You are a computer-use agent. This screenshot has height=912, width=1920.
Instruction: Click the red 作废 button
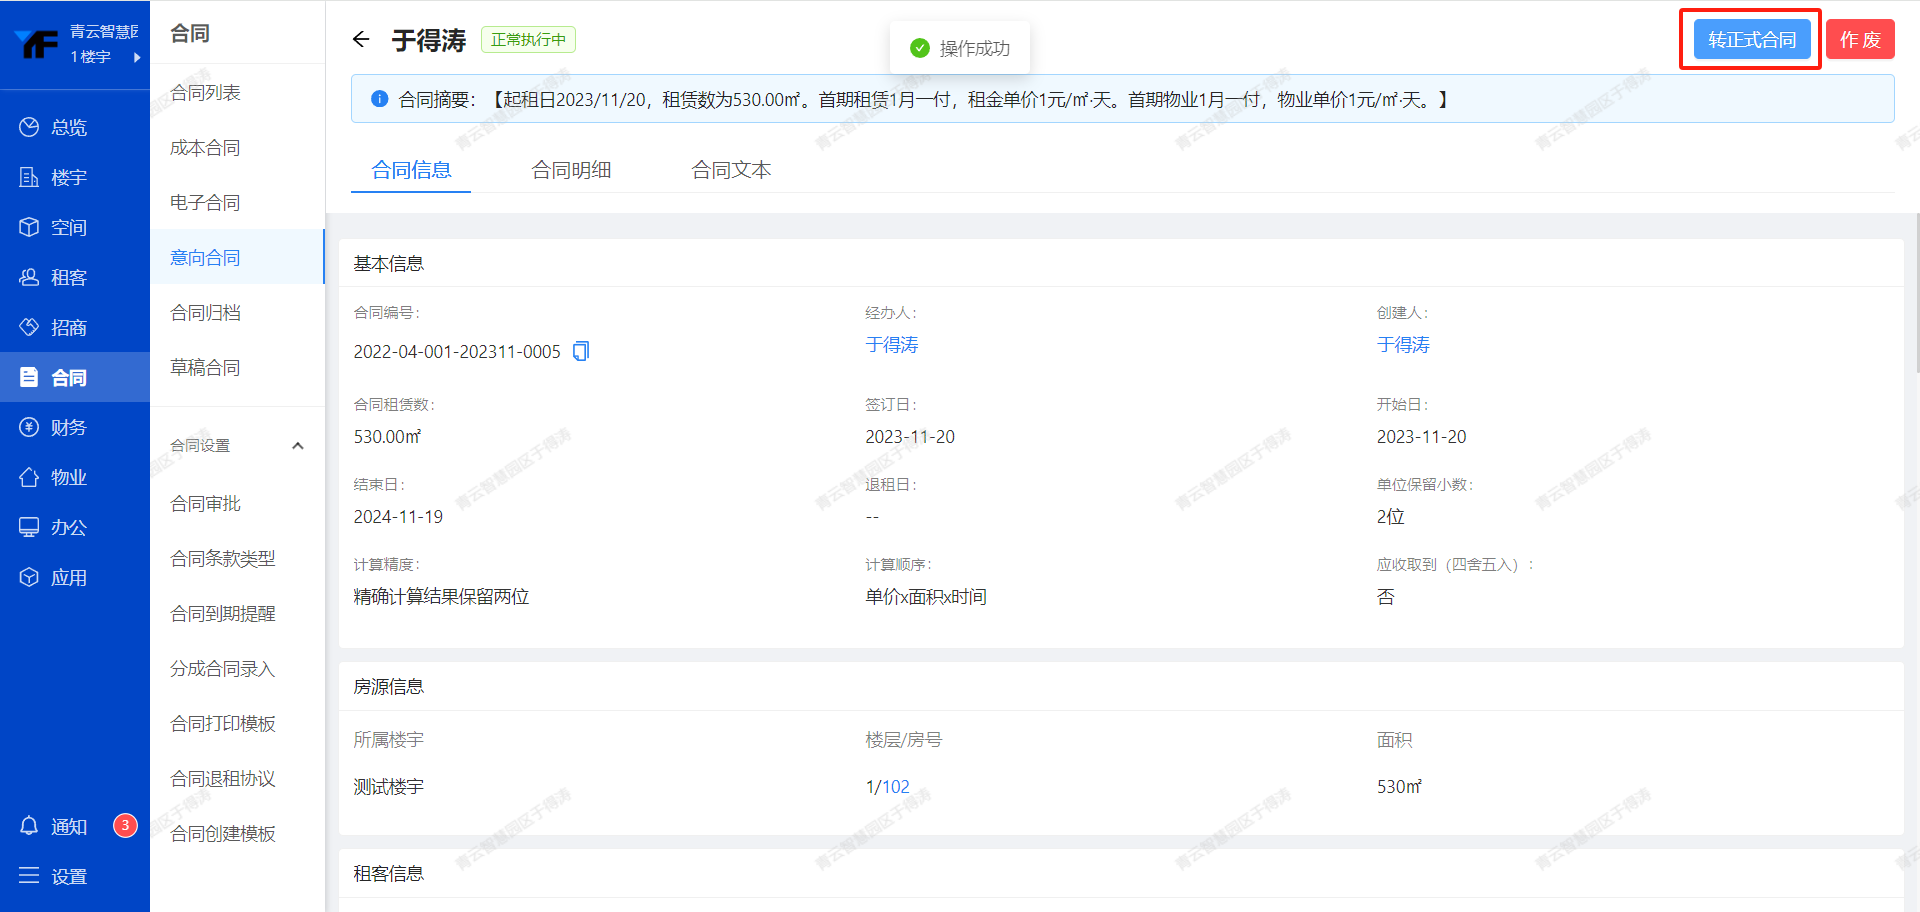pos(1860,40)
